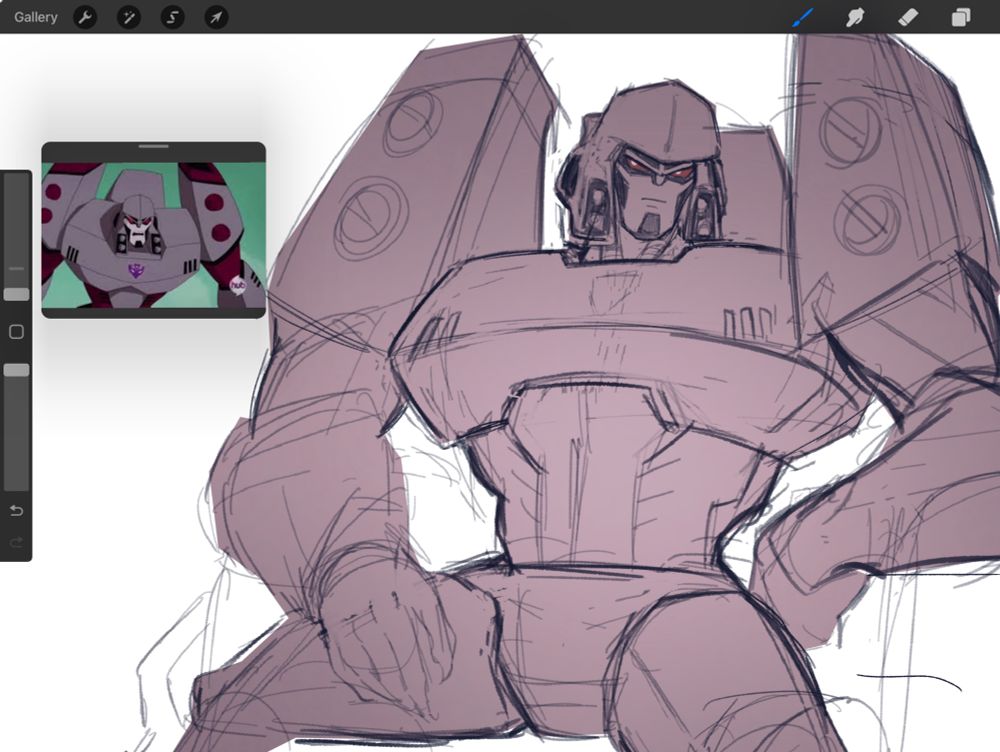1000x752 pixels.
Task: Redo the last undone stroke
Action: [x=17, y=542]
